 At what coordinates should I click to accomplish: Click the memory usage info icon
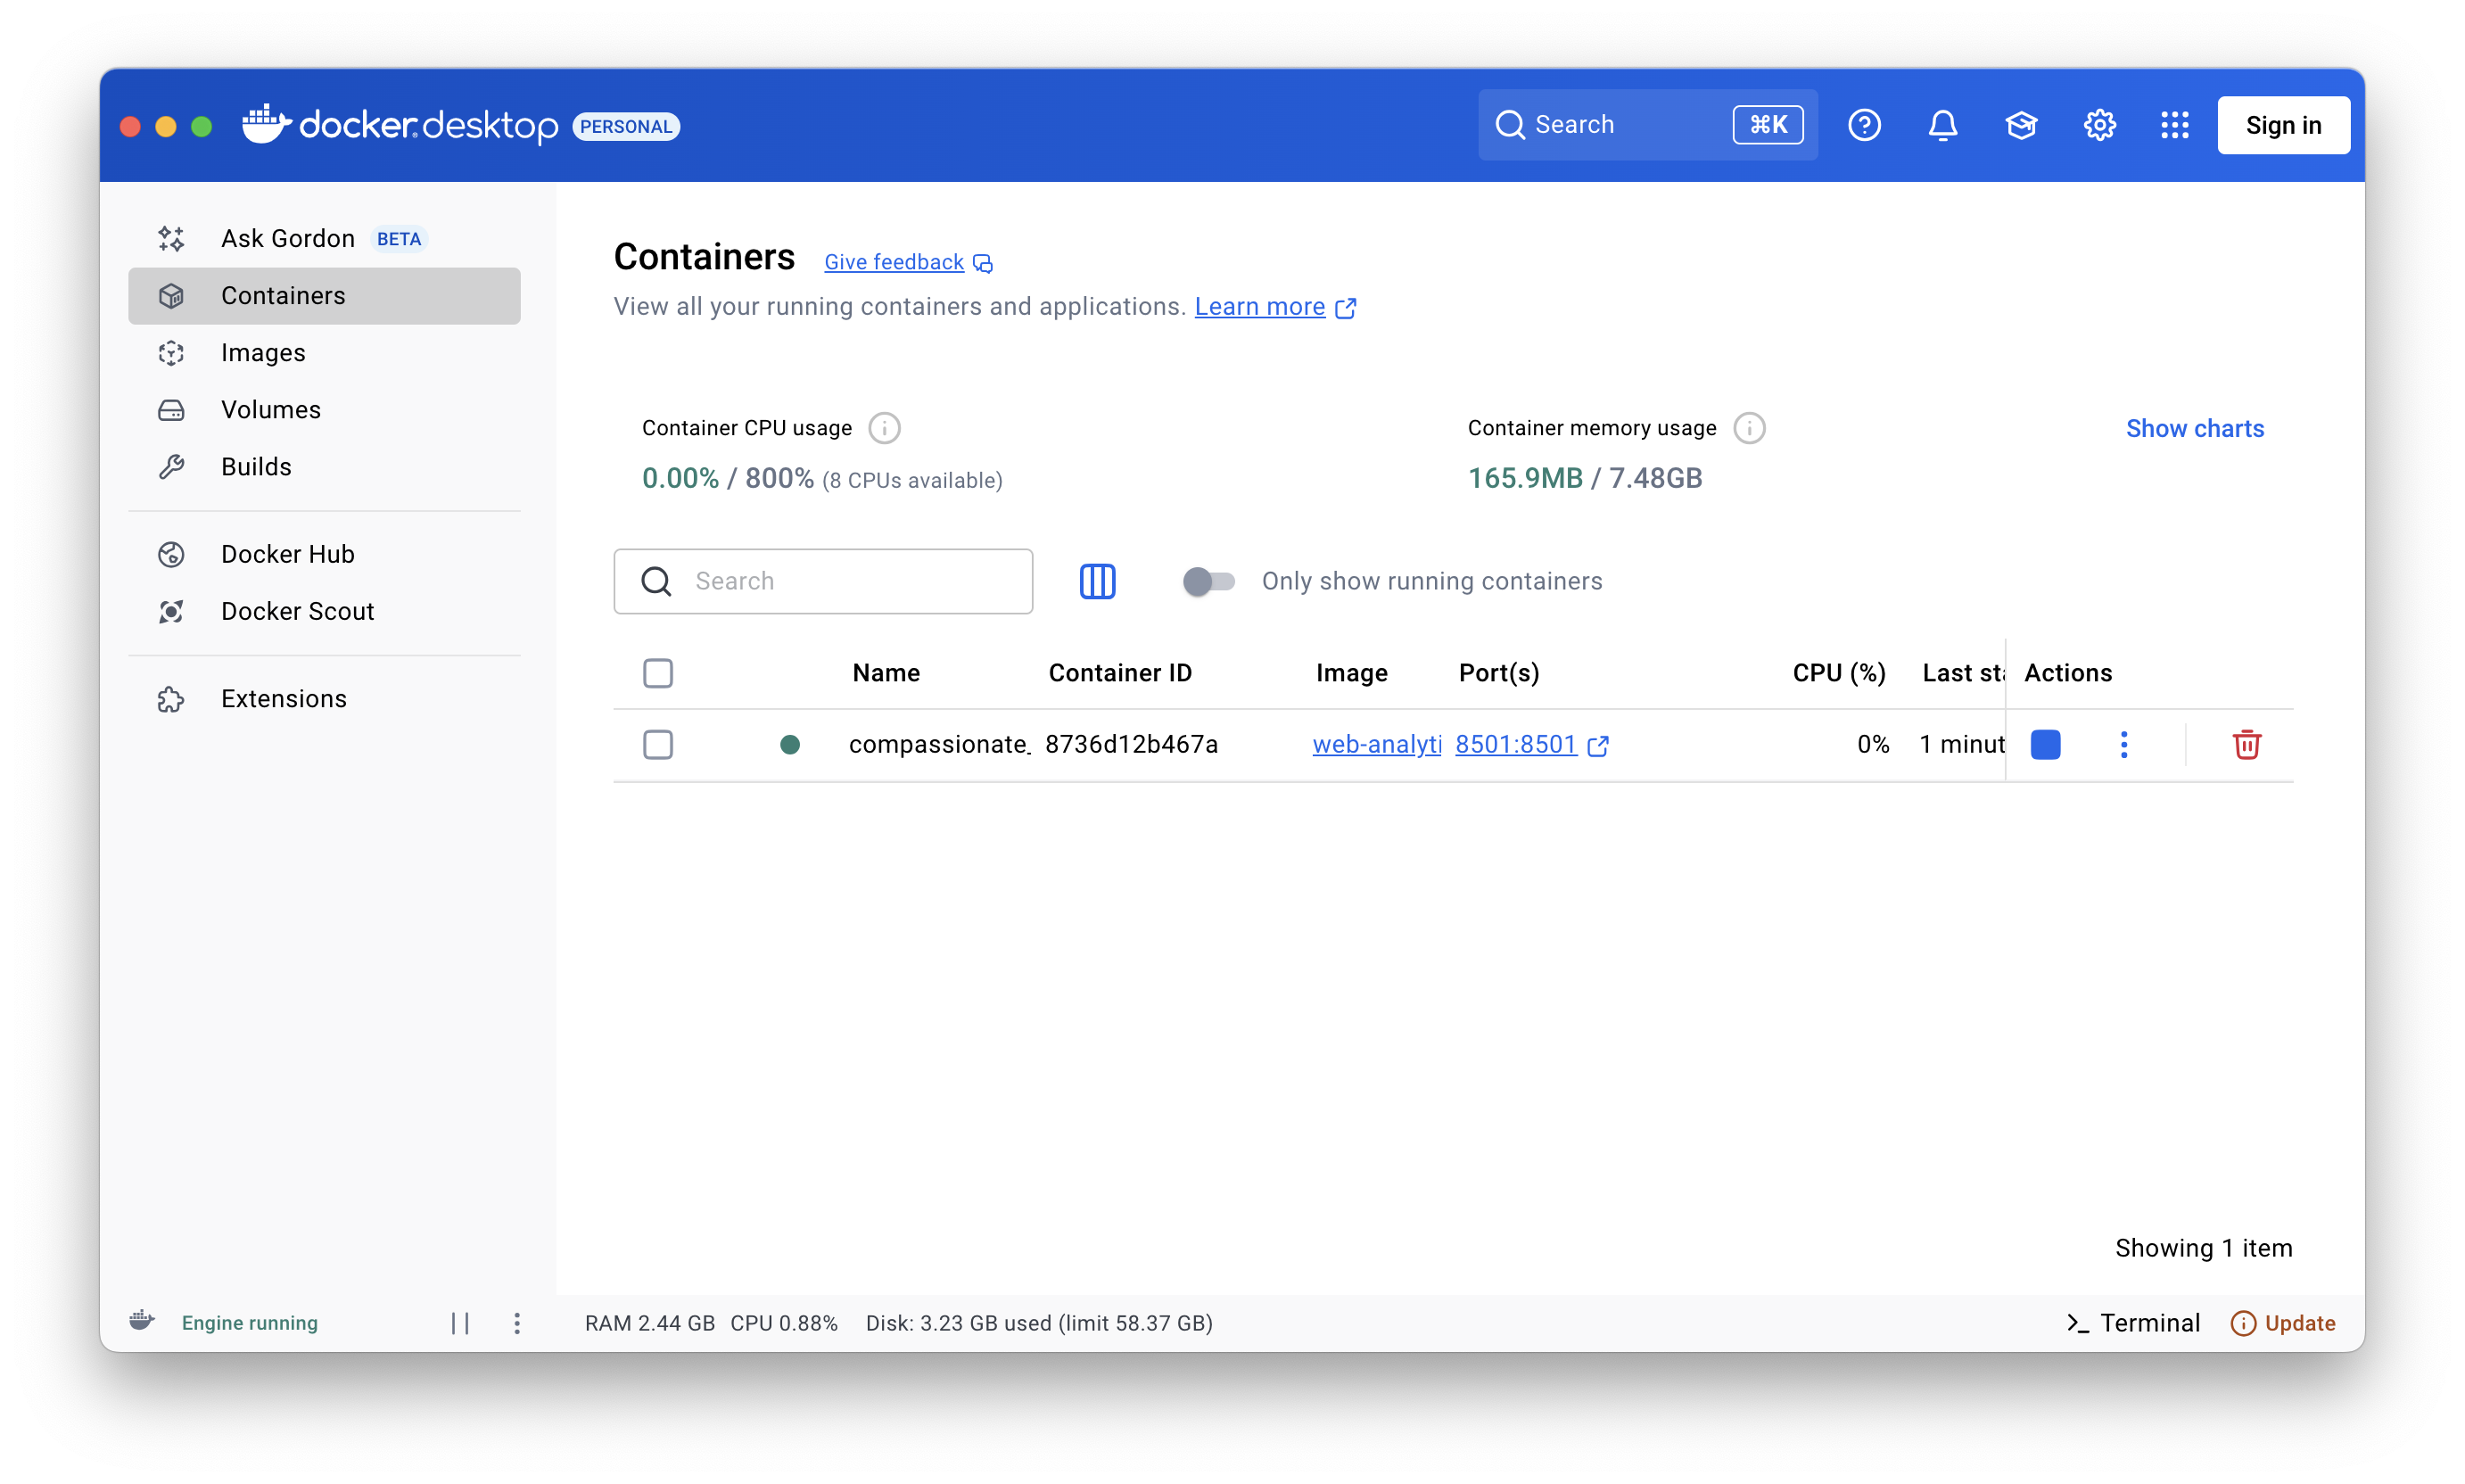[1748, 428]
